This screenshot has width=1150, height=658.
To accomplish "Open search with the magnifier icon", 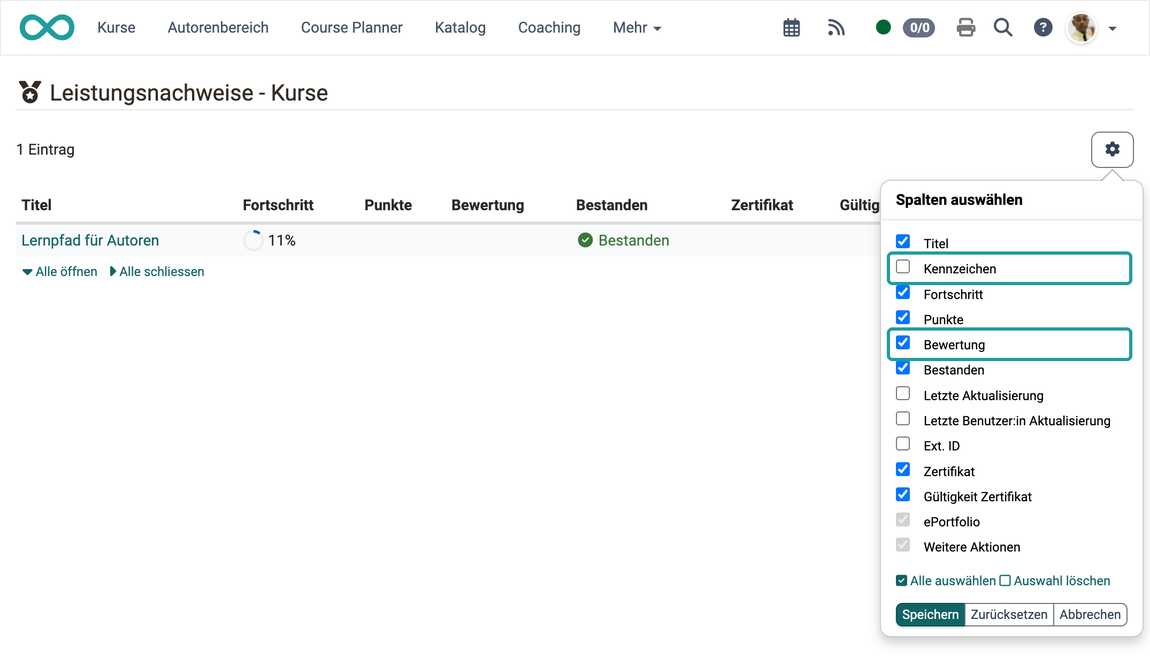I will coord(1003,28).
